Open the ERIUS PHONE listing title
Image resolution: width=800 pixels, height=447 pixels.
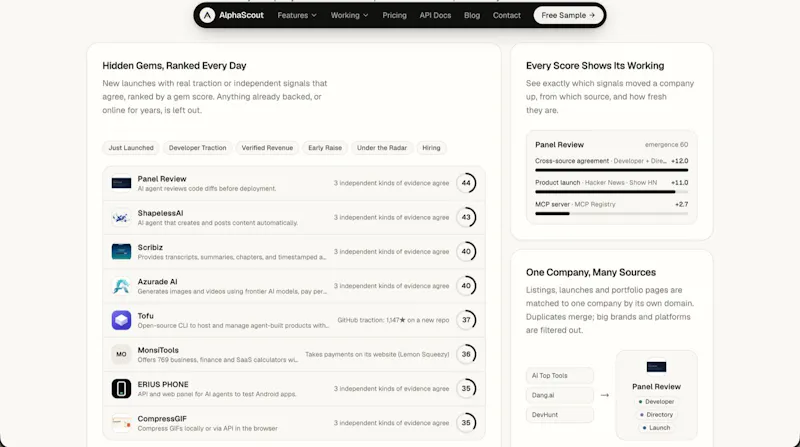[163, 384]
